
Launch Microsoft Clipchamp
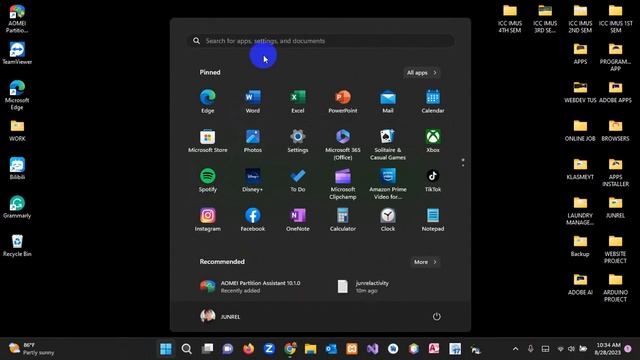343,184
